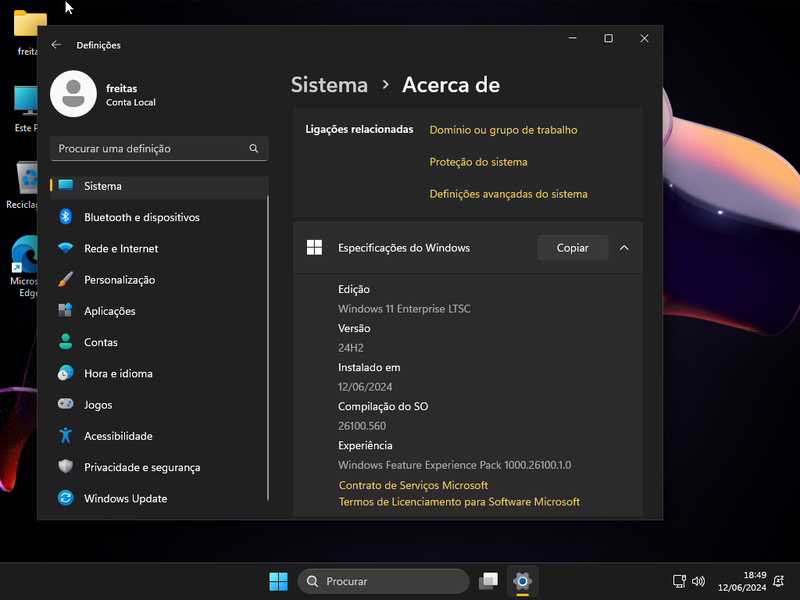This screenshot has height=600, width=800.
Task: Open Rede e Internet settings
Action: coord(159,248)
